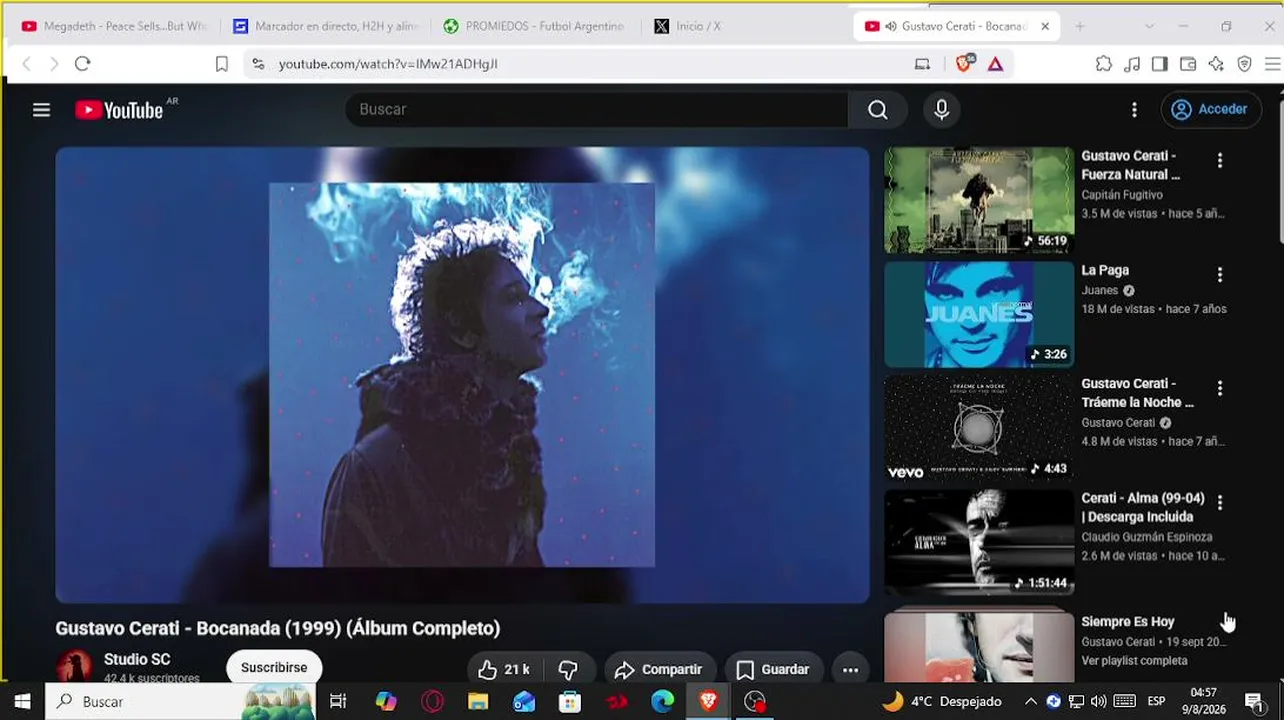This screenshot has height=720, width=1284.
Task: Bookmark this page with the bookmark icon
Action: tap(222, 64)
